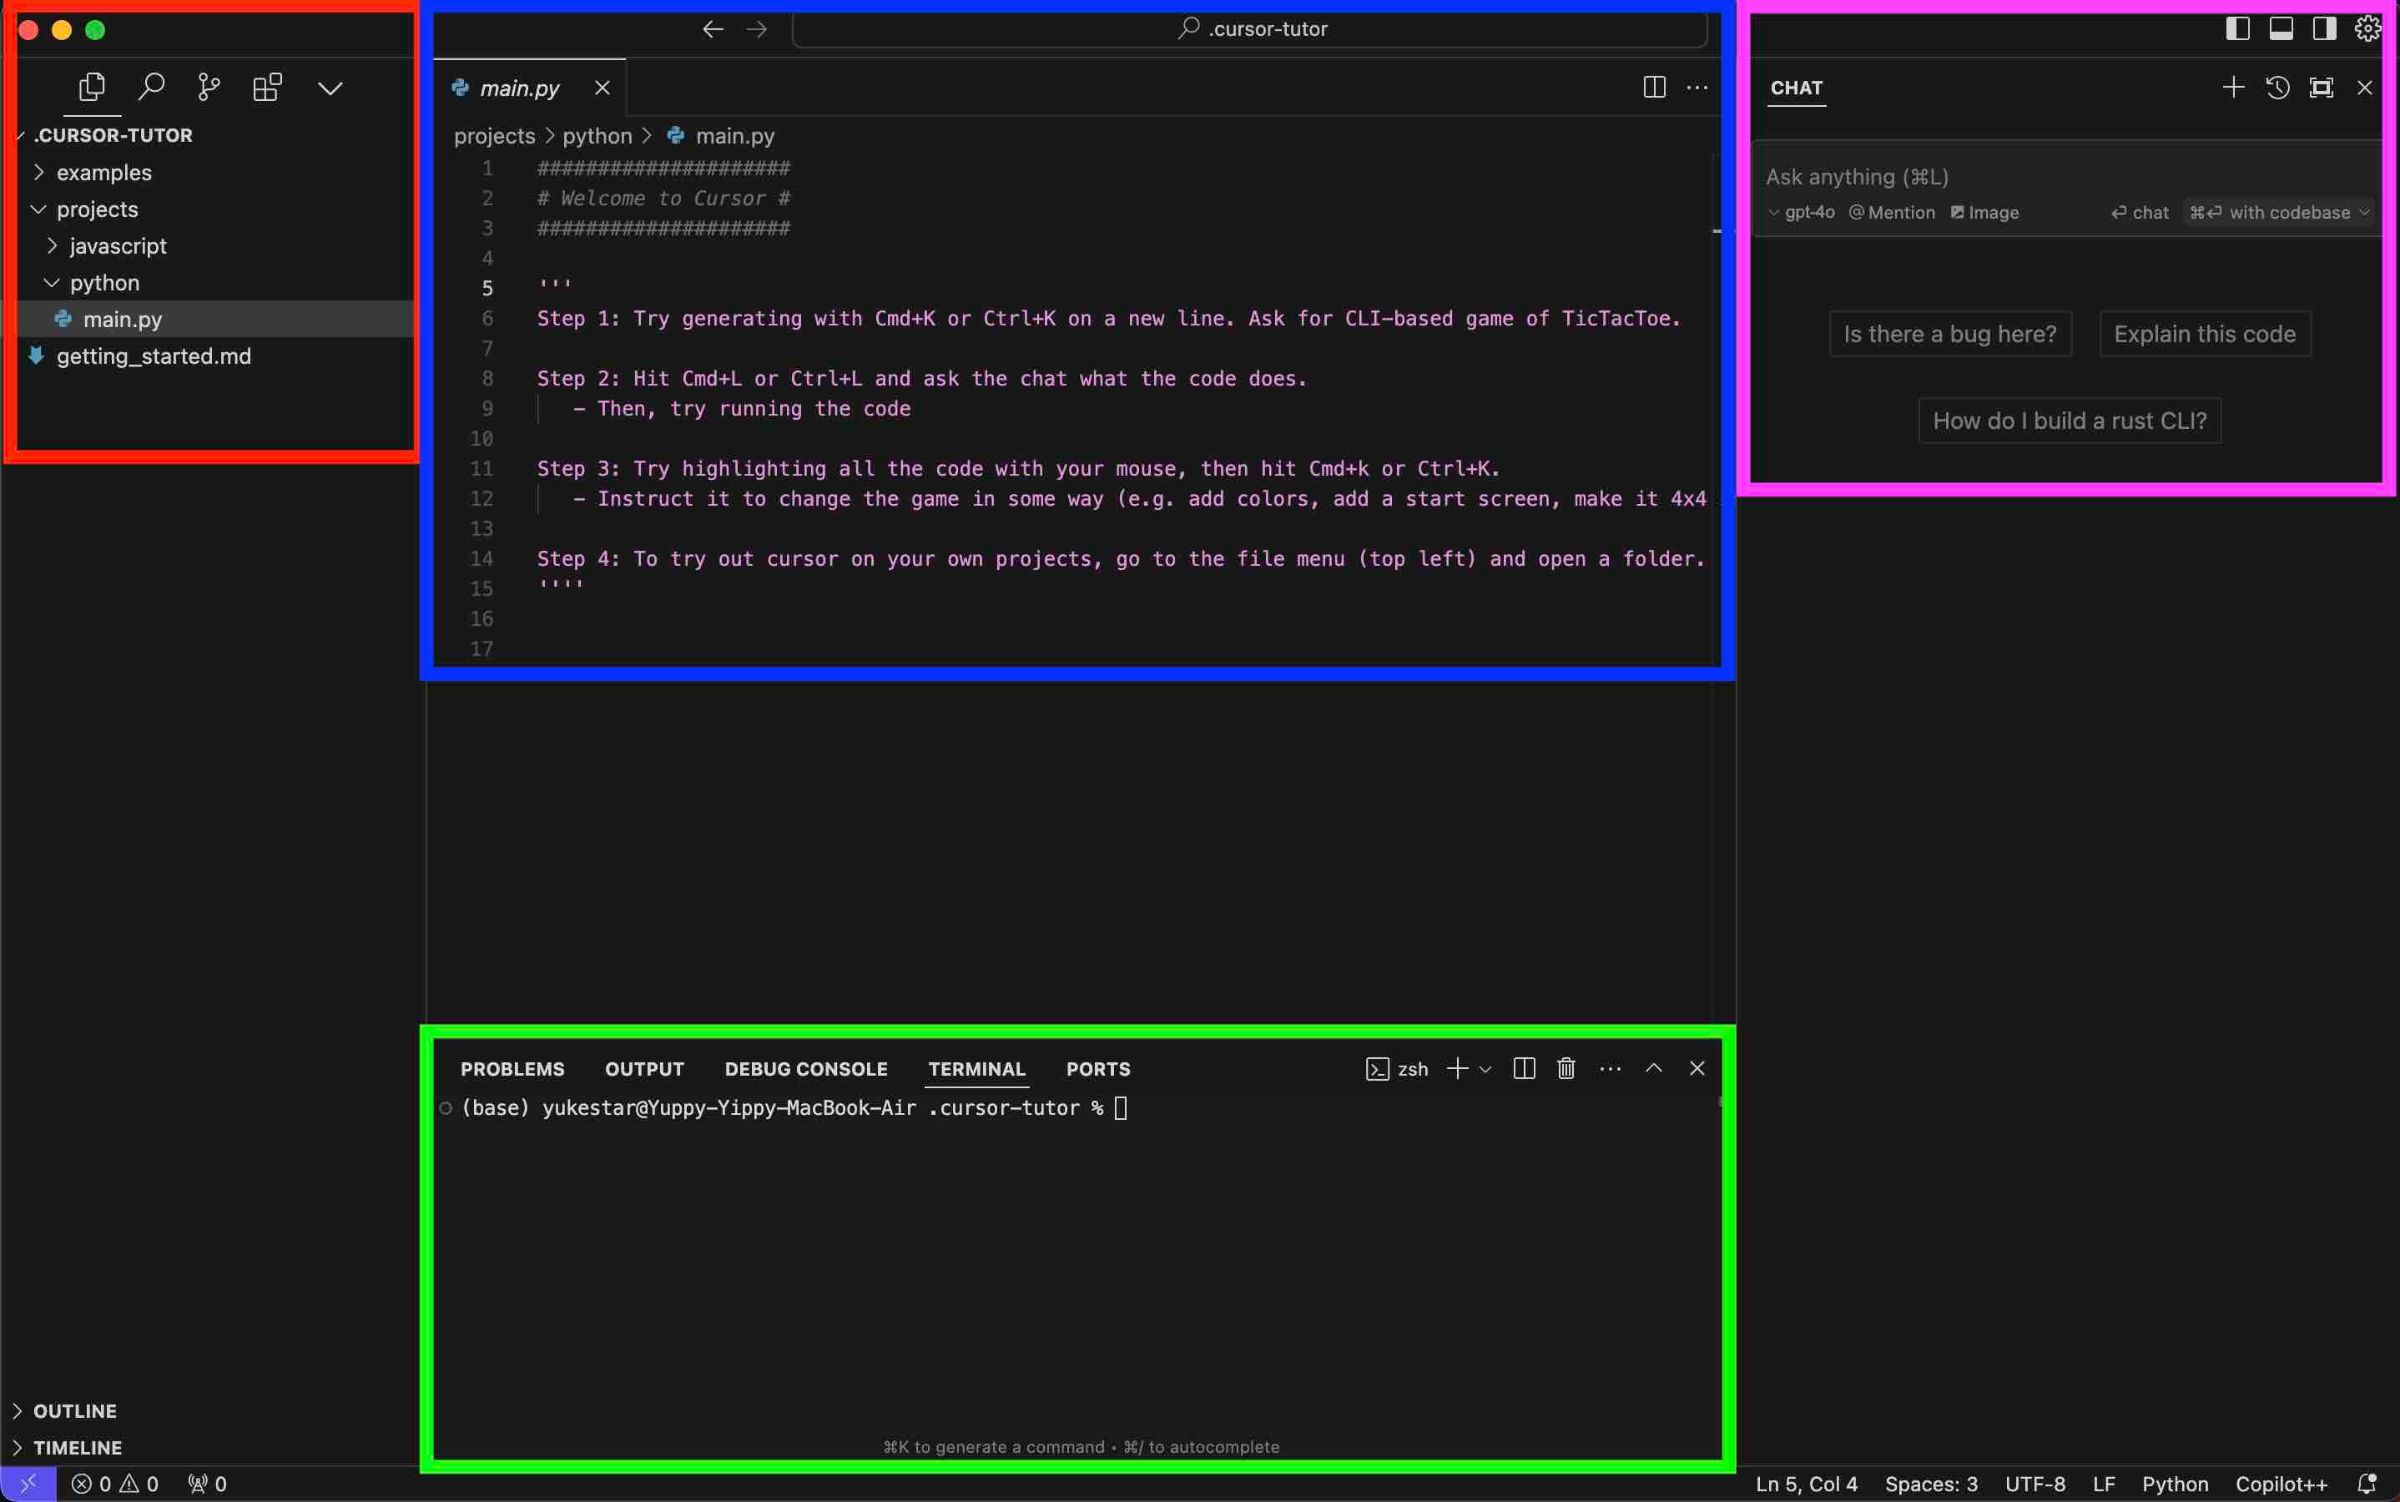
Task: Open the terminal launch profile dropdown arrow
Action: pyautogui.click(x=1485, y=1069)
